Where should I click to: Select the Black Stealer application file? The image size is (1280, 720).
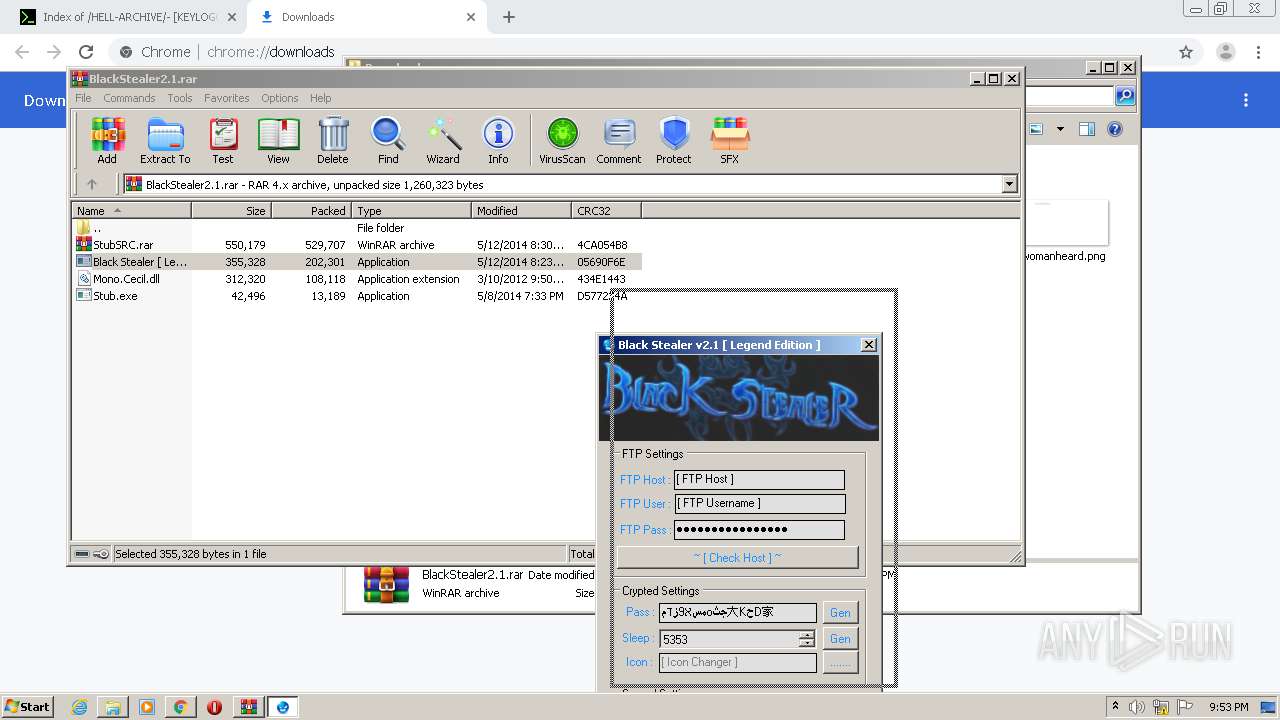click(x=357, y=262)
